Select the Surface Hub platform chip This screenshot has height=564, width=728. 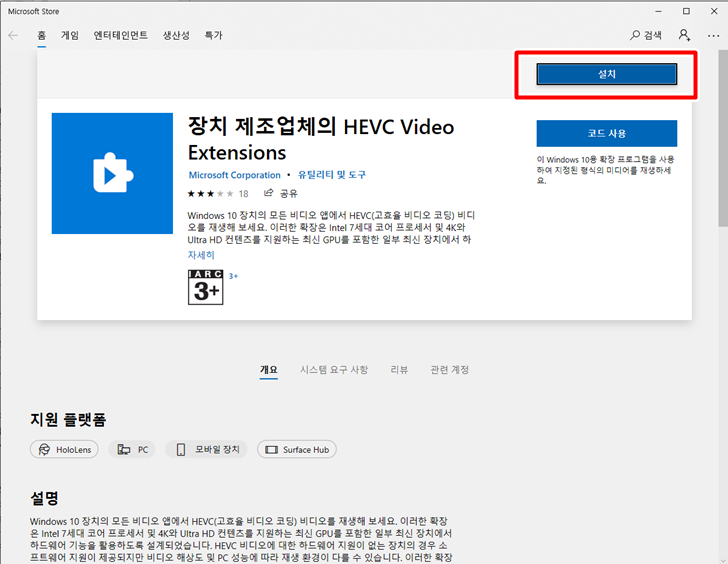point(297,449)
